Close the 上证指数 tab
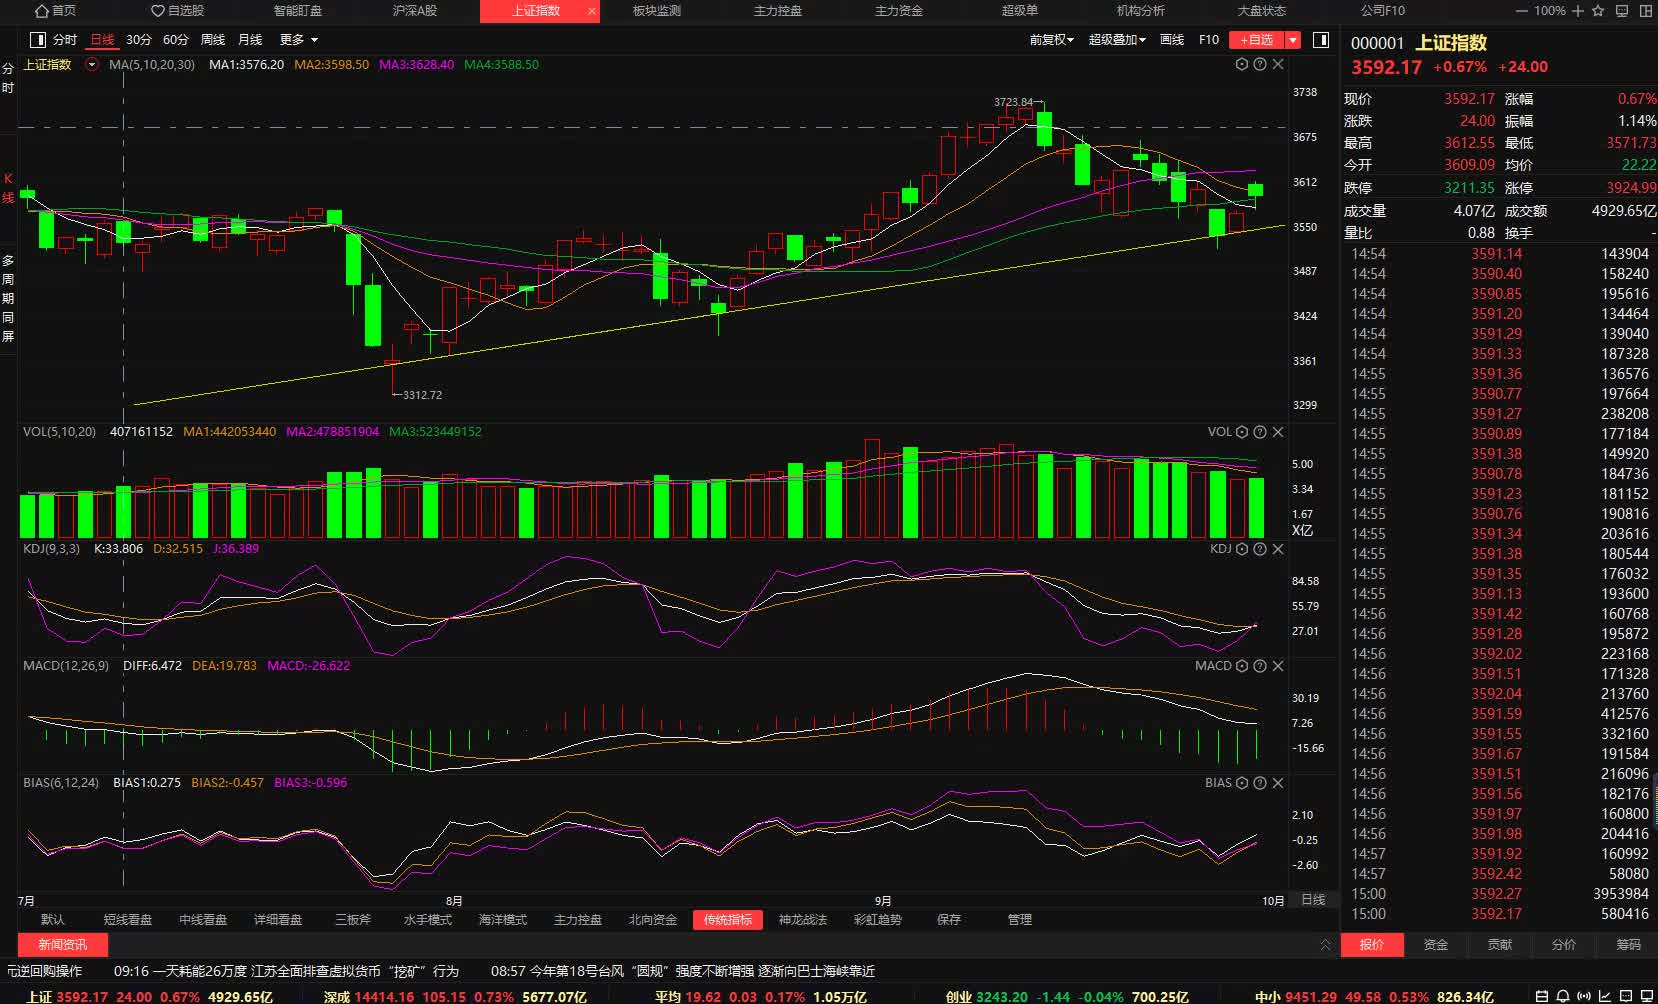 [x=592, y=12]
